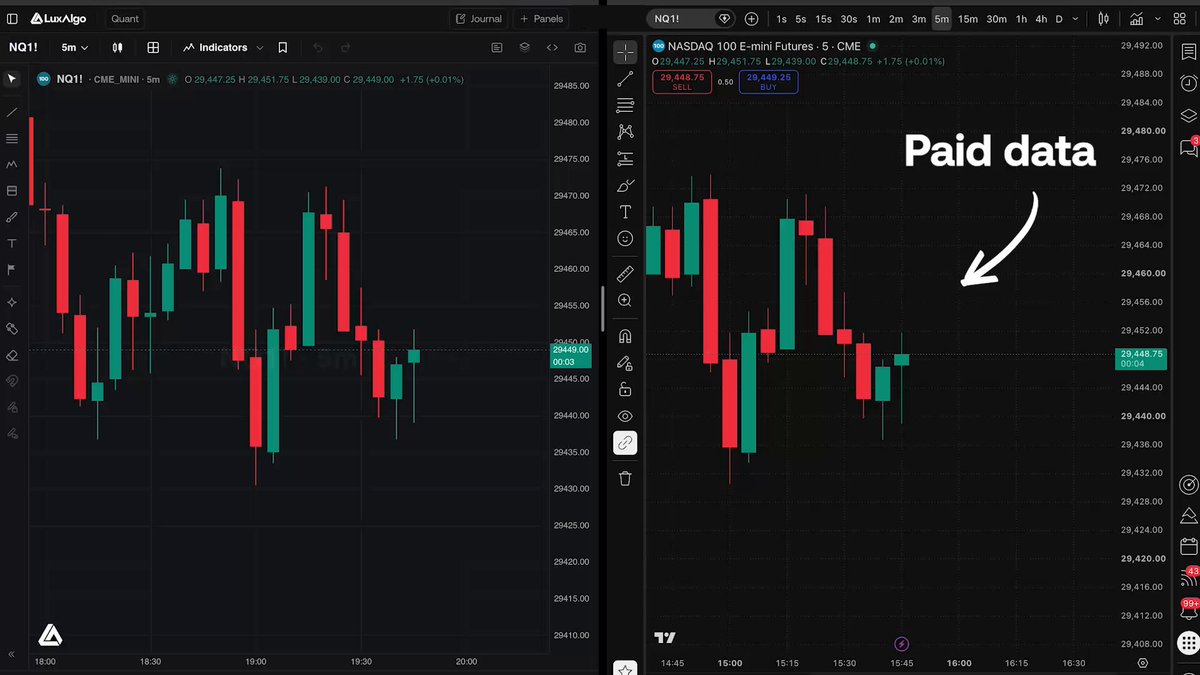Select the active 5m interval in TradingView

point(941,19)
